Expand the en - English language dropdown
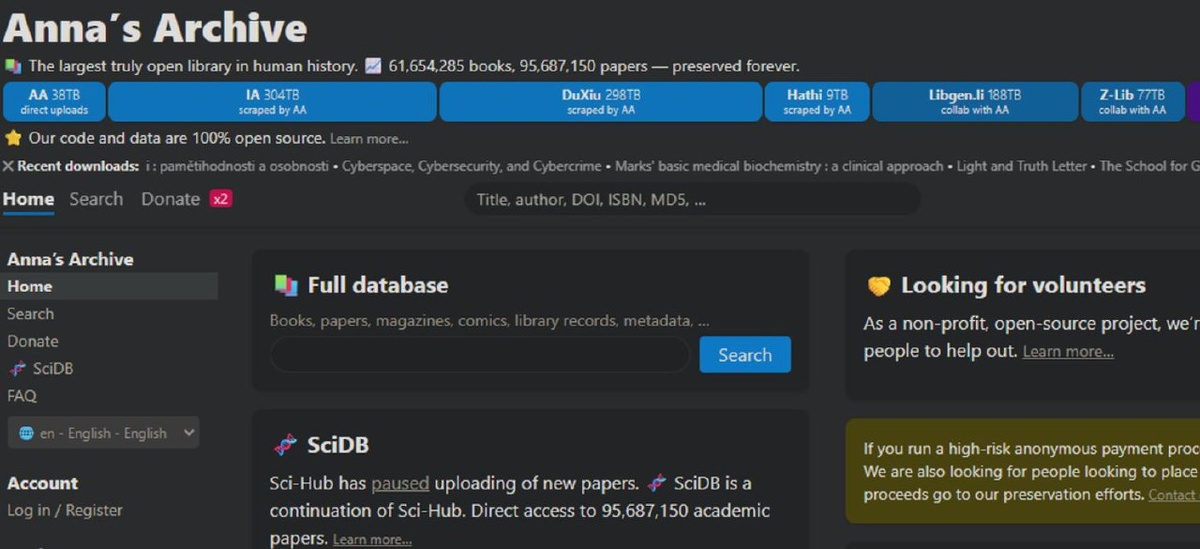The width and height of the screenshot is (1200, 549). 104,433
